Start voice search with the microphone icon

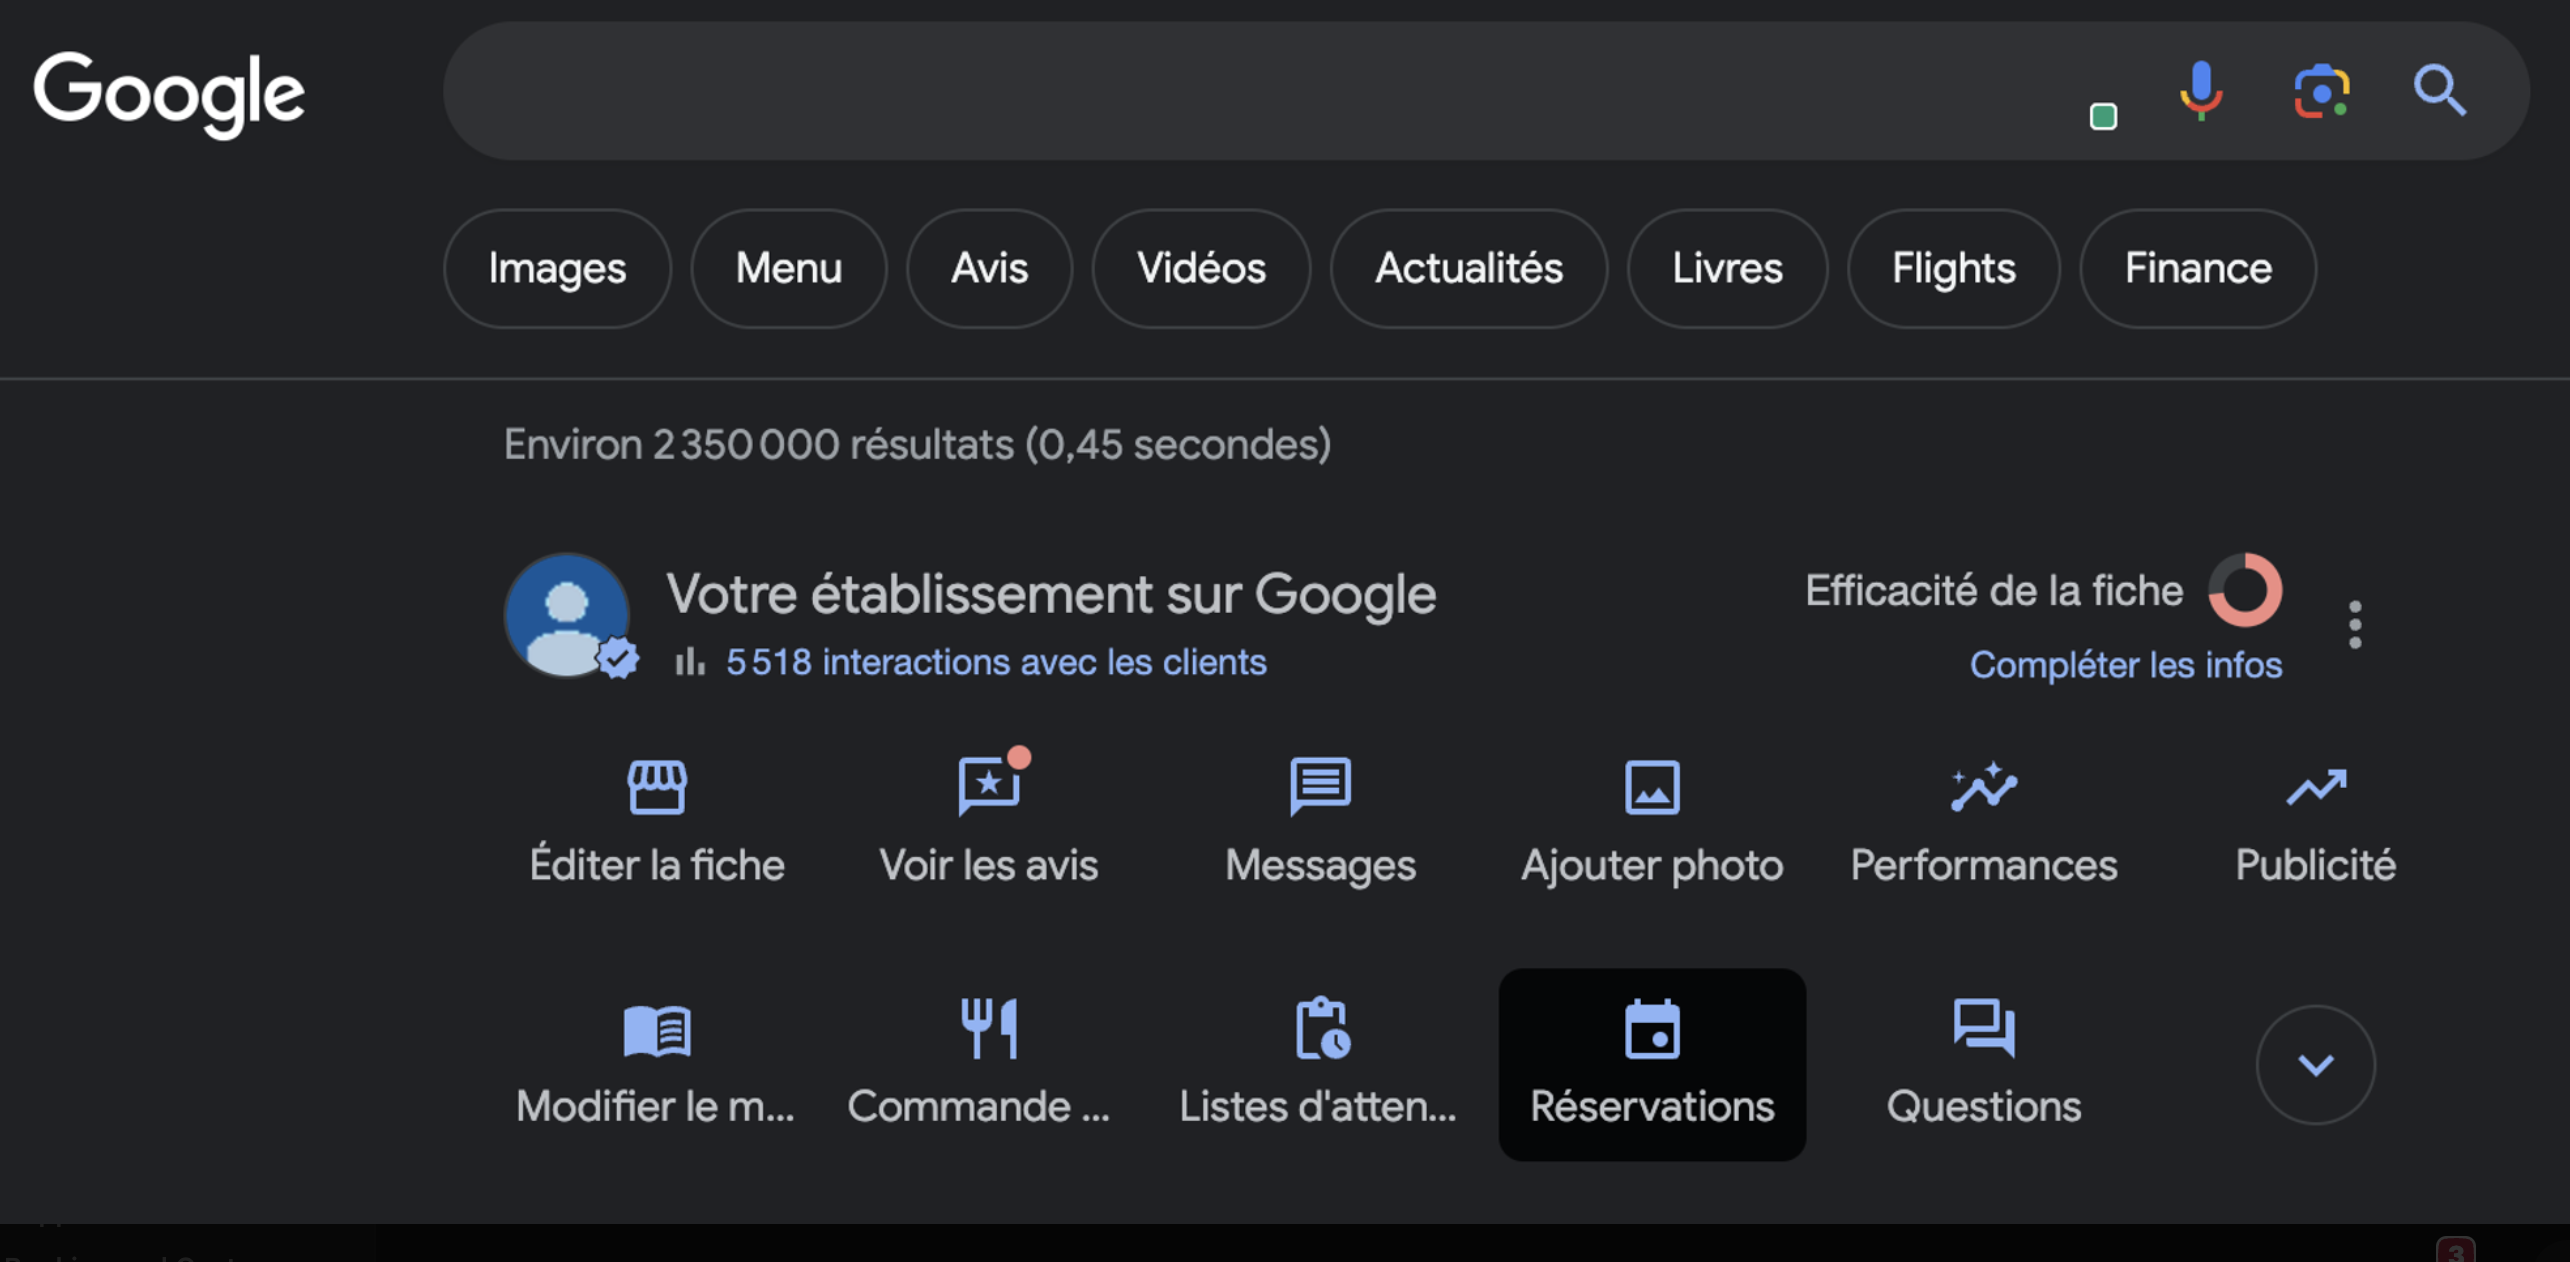[2201, 91]
